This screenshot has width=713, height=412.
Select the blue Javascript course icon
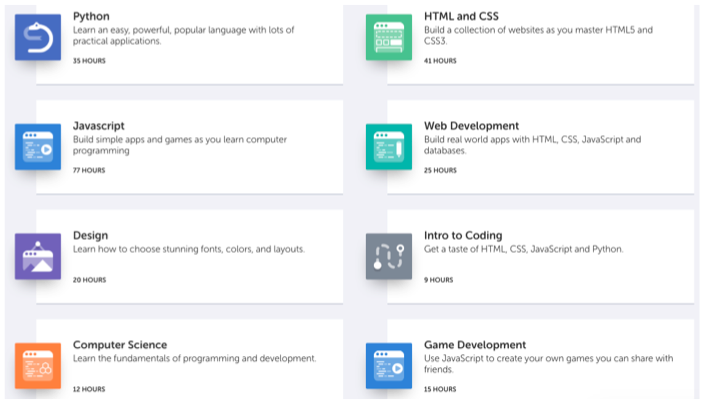click(x=38, y=147)
